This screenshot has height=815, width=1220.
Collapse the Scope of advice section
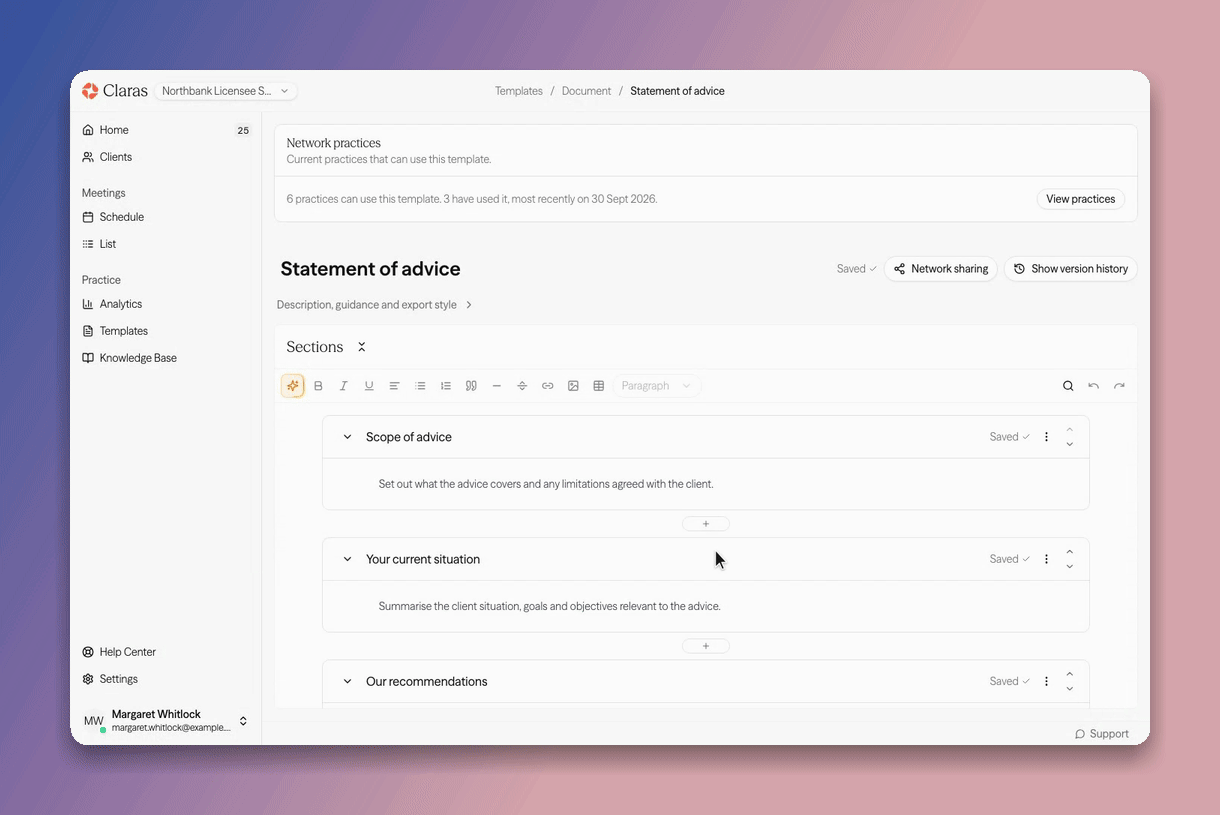pos(348,437)
